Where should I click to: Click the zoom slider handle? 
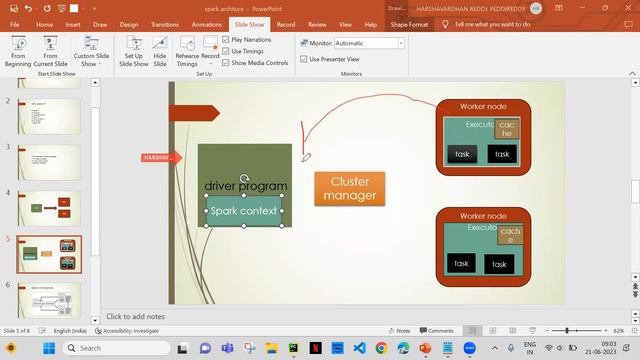pos(567,331)
